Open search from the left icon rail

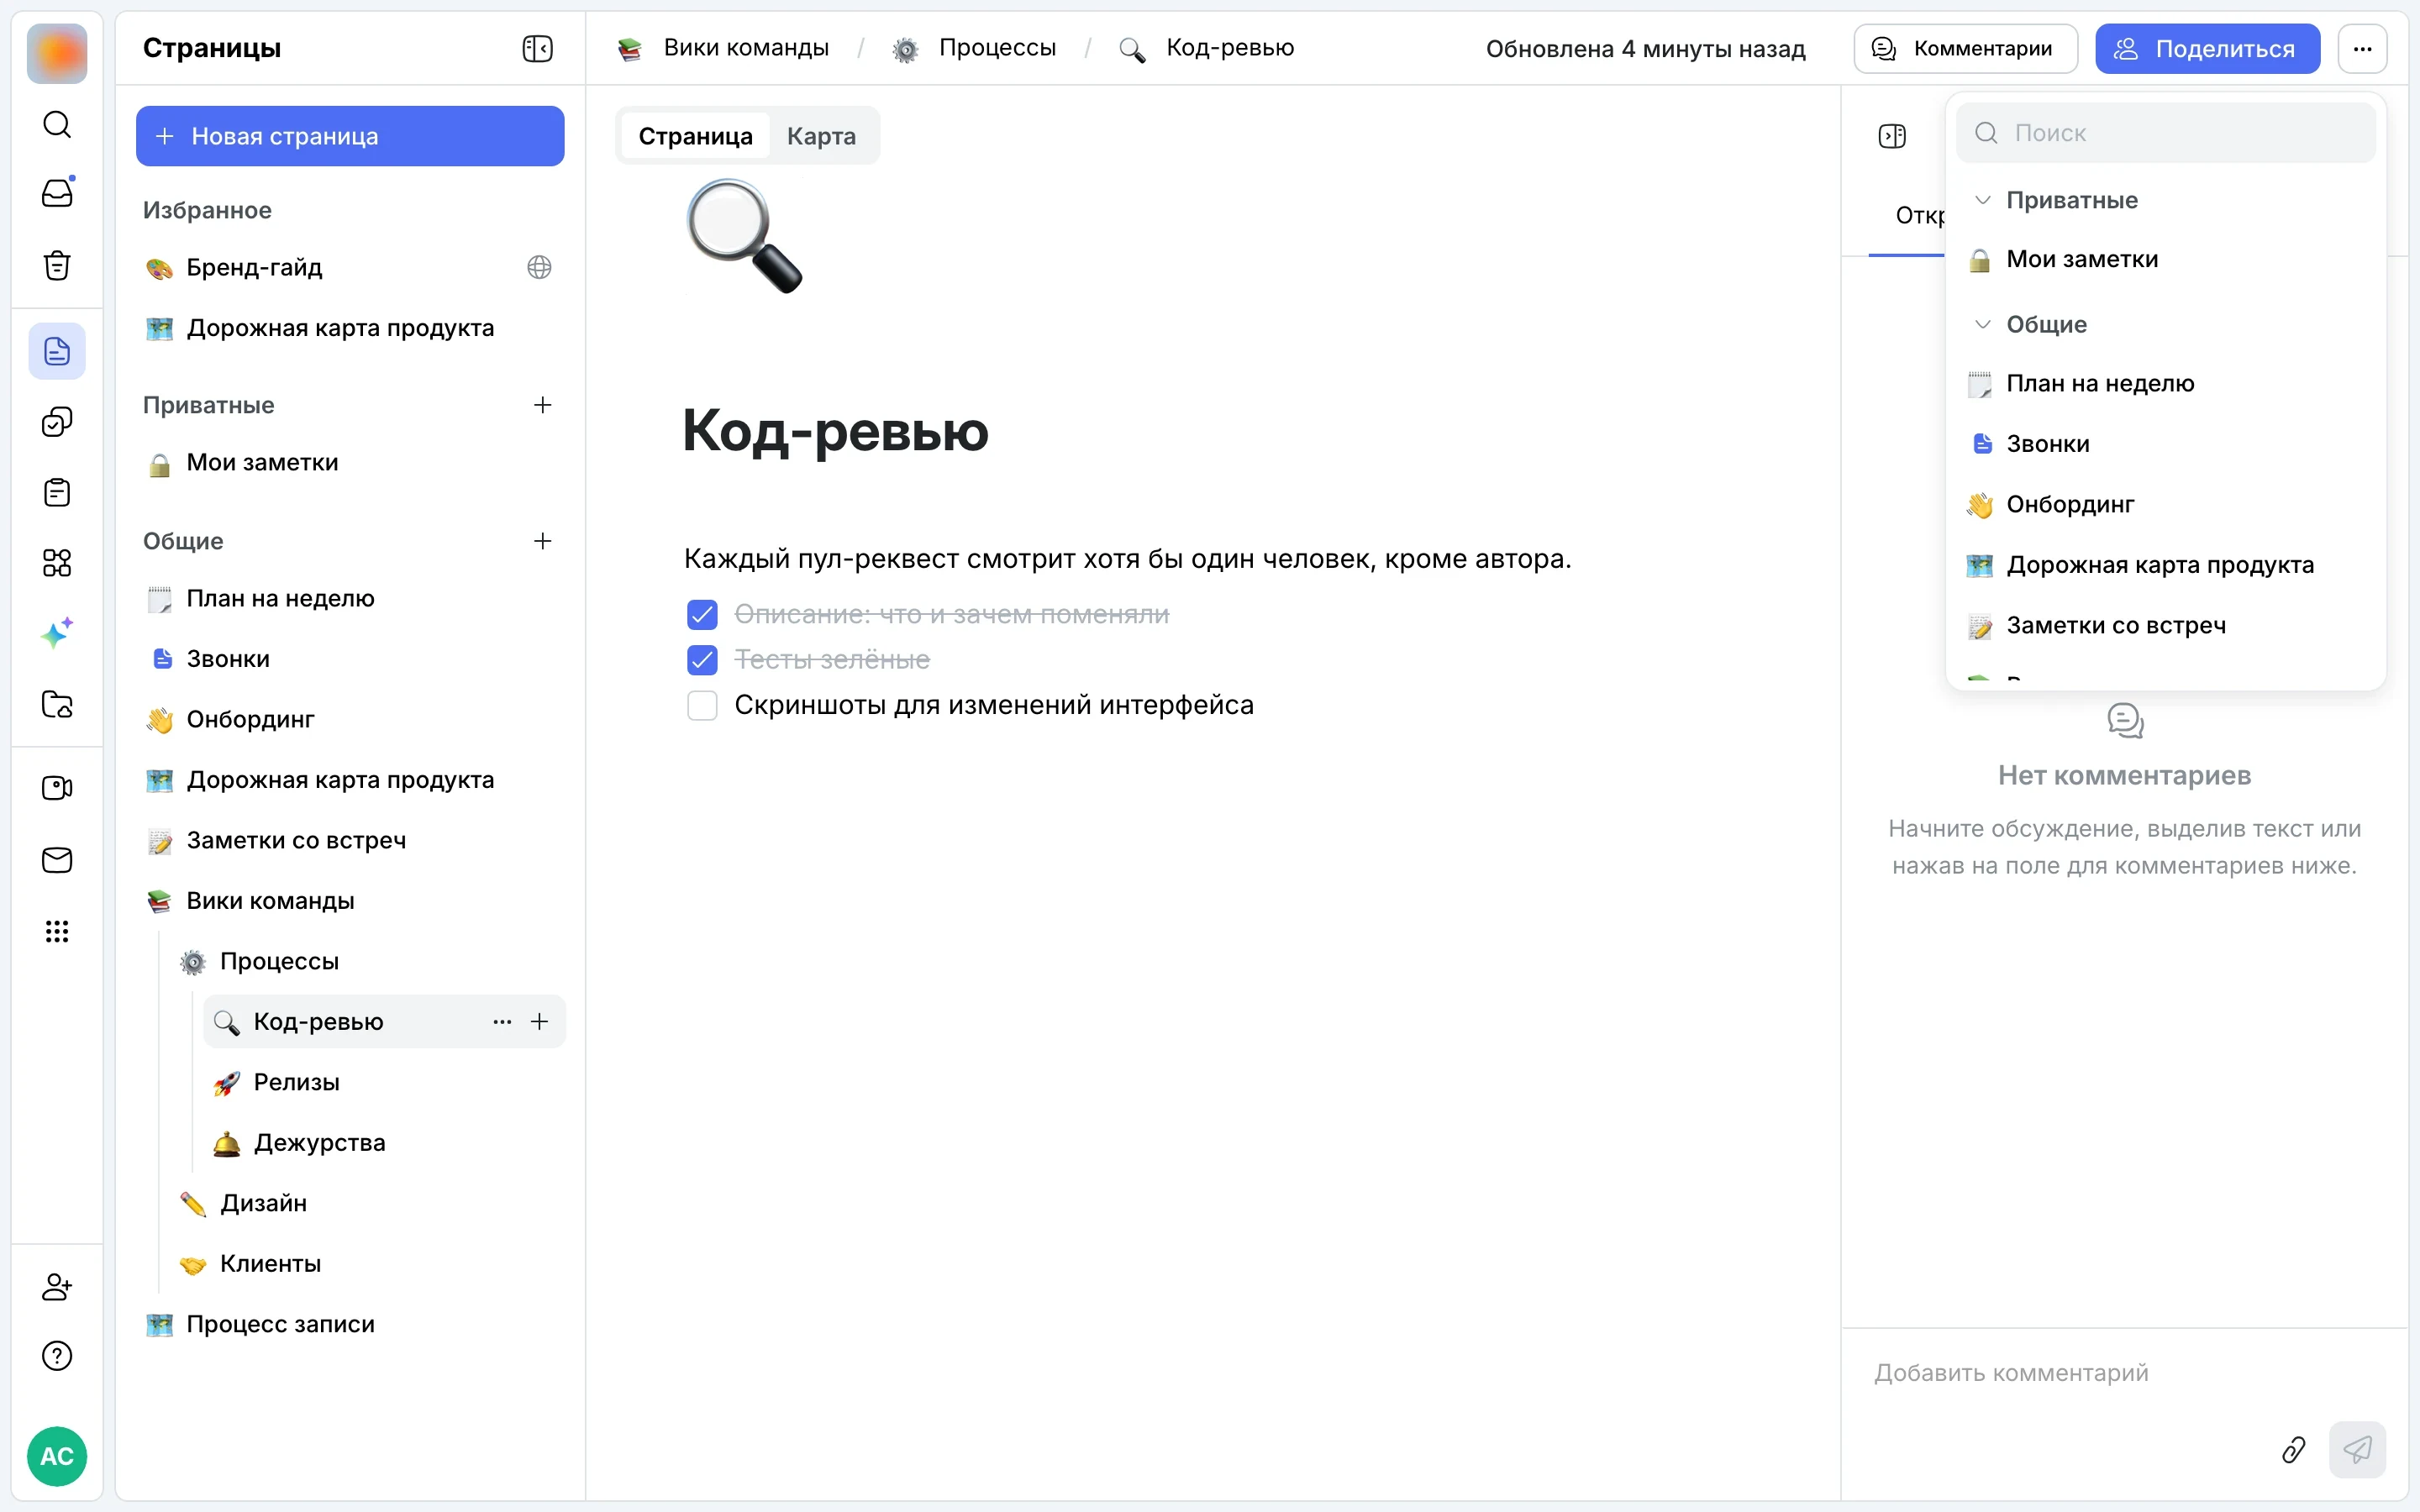pyautogui.click(x=57, y=125)
